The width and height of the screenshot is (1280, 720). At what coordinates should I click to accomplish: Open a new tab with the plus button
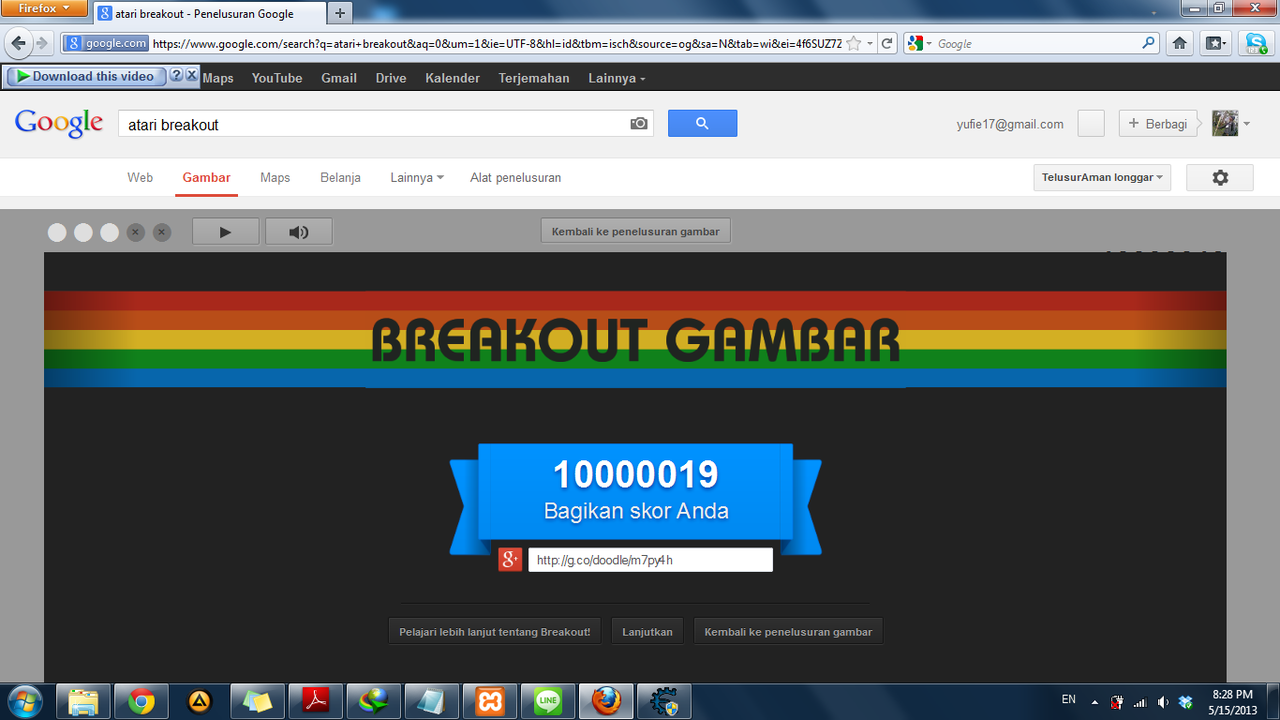[340, 13]
